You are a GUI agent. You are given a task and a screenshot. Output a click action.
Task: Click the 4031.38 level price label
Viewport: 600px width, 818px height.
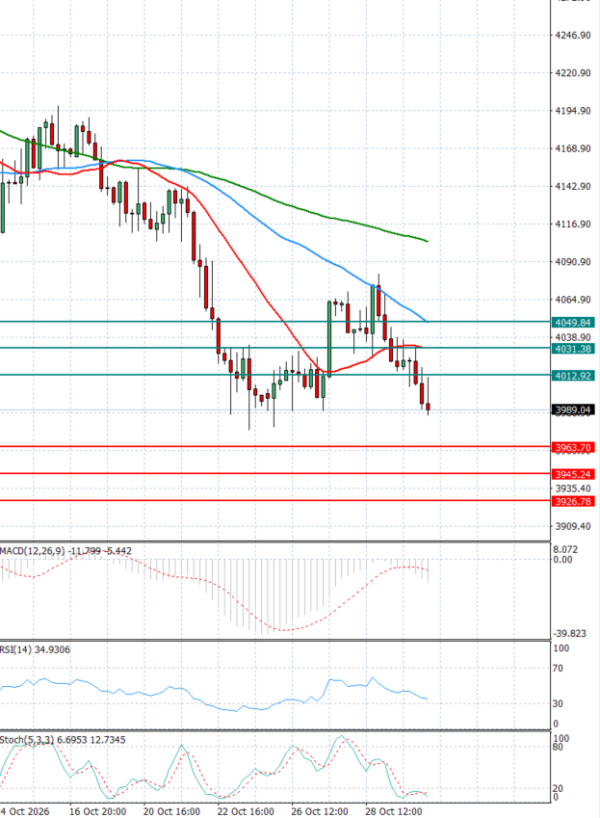[x=573, y=348]
